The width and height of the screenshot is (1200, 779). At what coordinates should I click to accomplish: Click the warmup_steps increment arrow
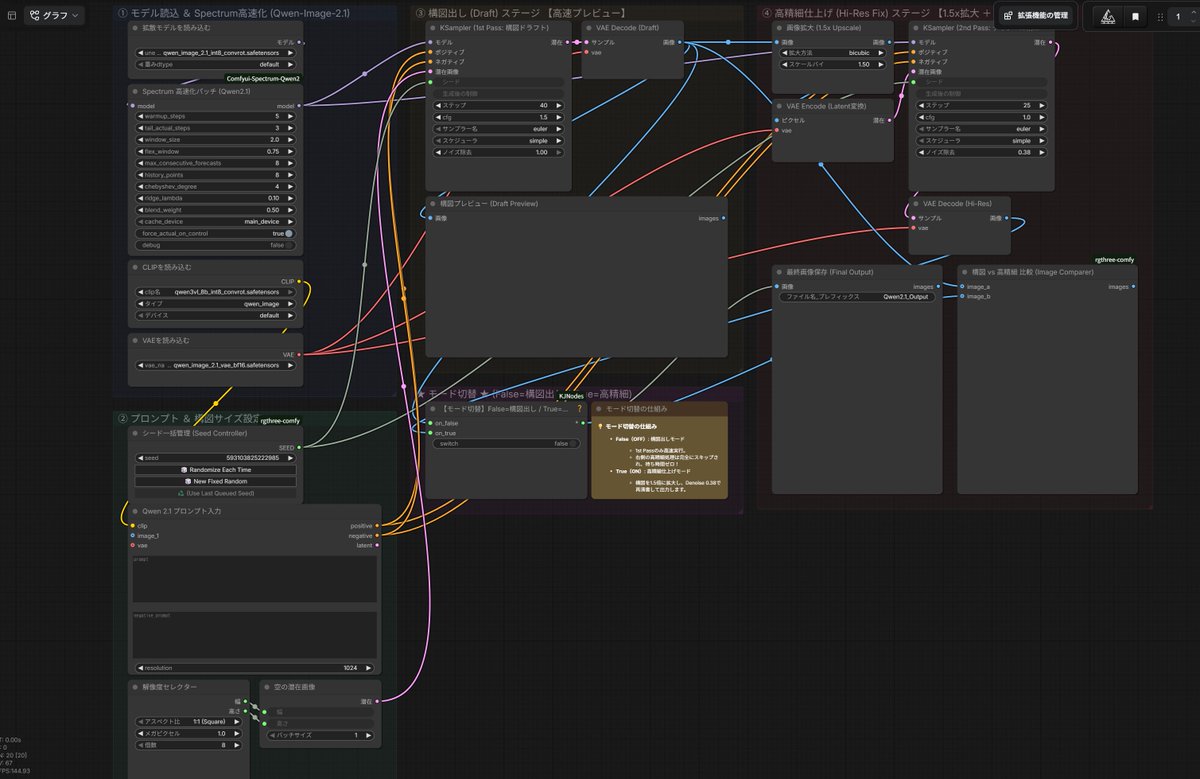[291, 116]
